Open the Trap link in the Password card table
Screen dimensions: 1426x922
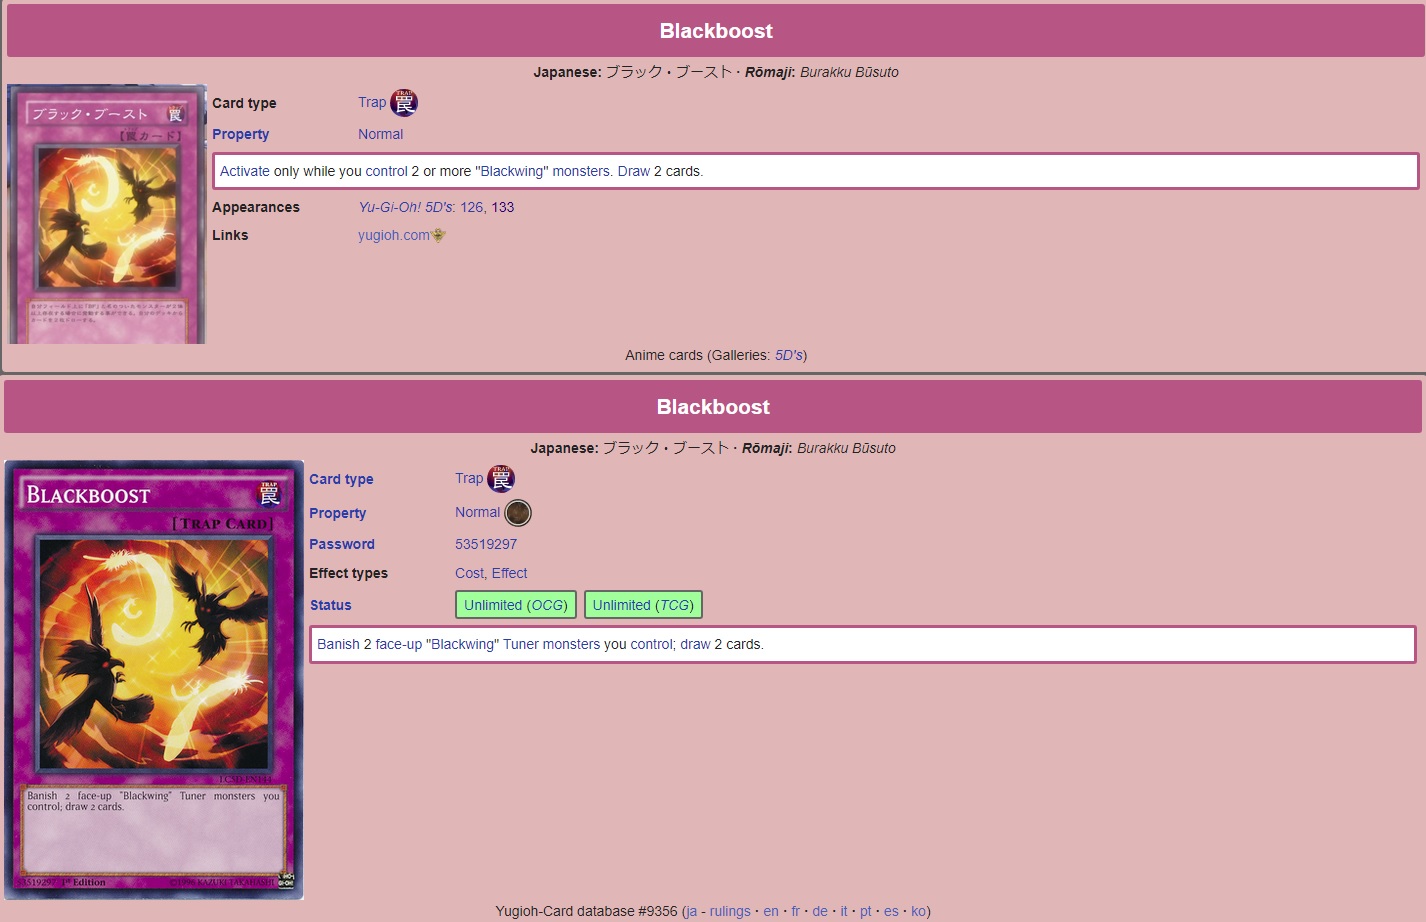pyautogui.click(x=469, y=479)
